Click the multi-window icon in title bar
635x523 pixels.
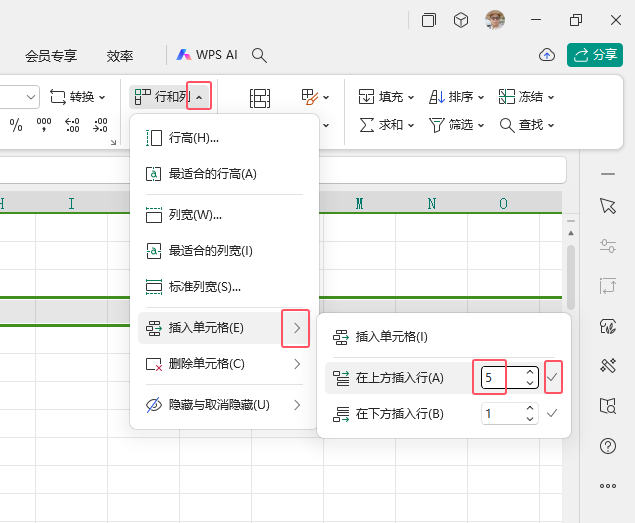(429, 20)
